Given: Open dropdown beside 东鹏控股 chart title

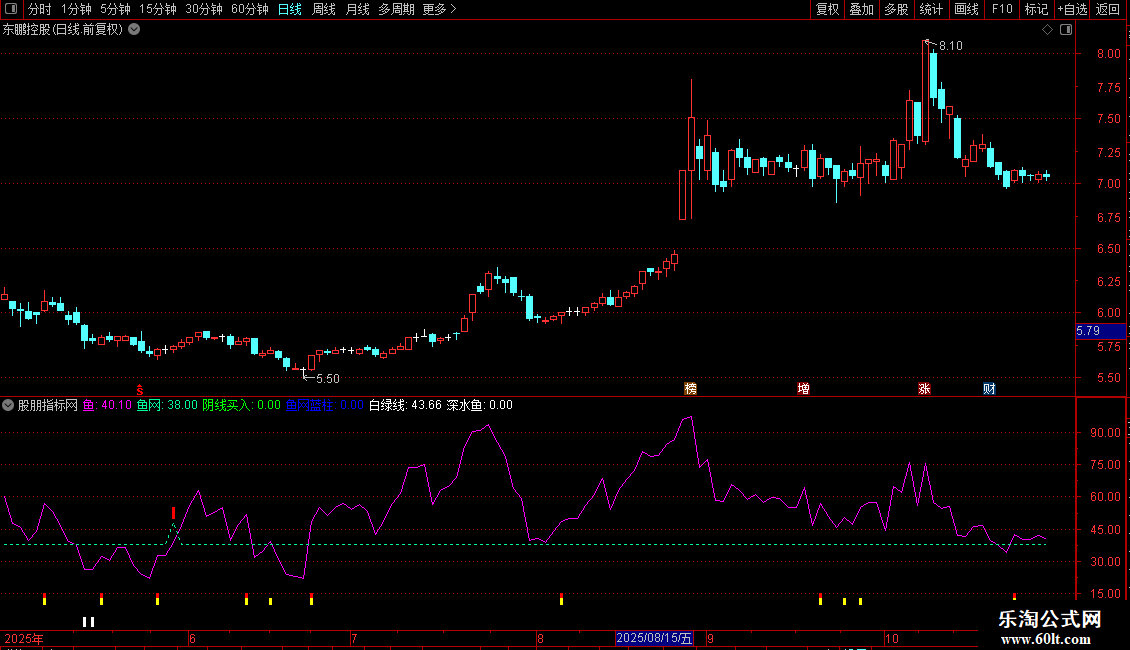Looking at the screenshot, I should coord(134,30).
